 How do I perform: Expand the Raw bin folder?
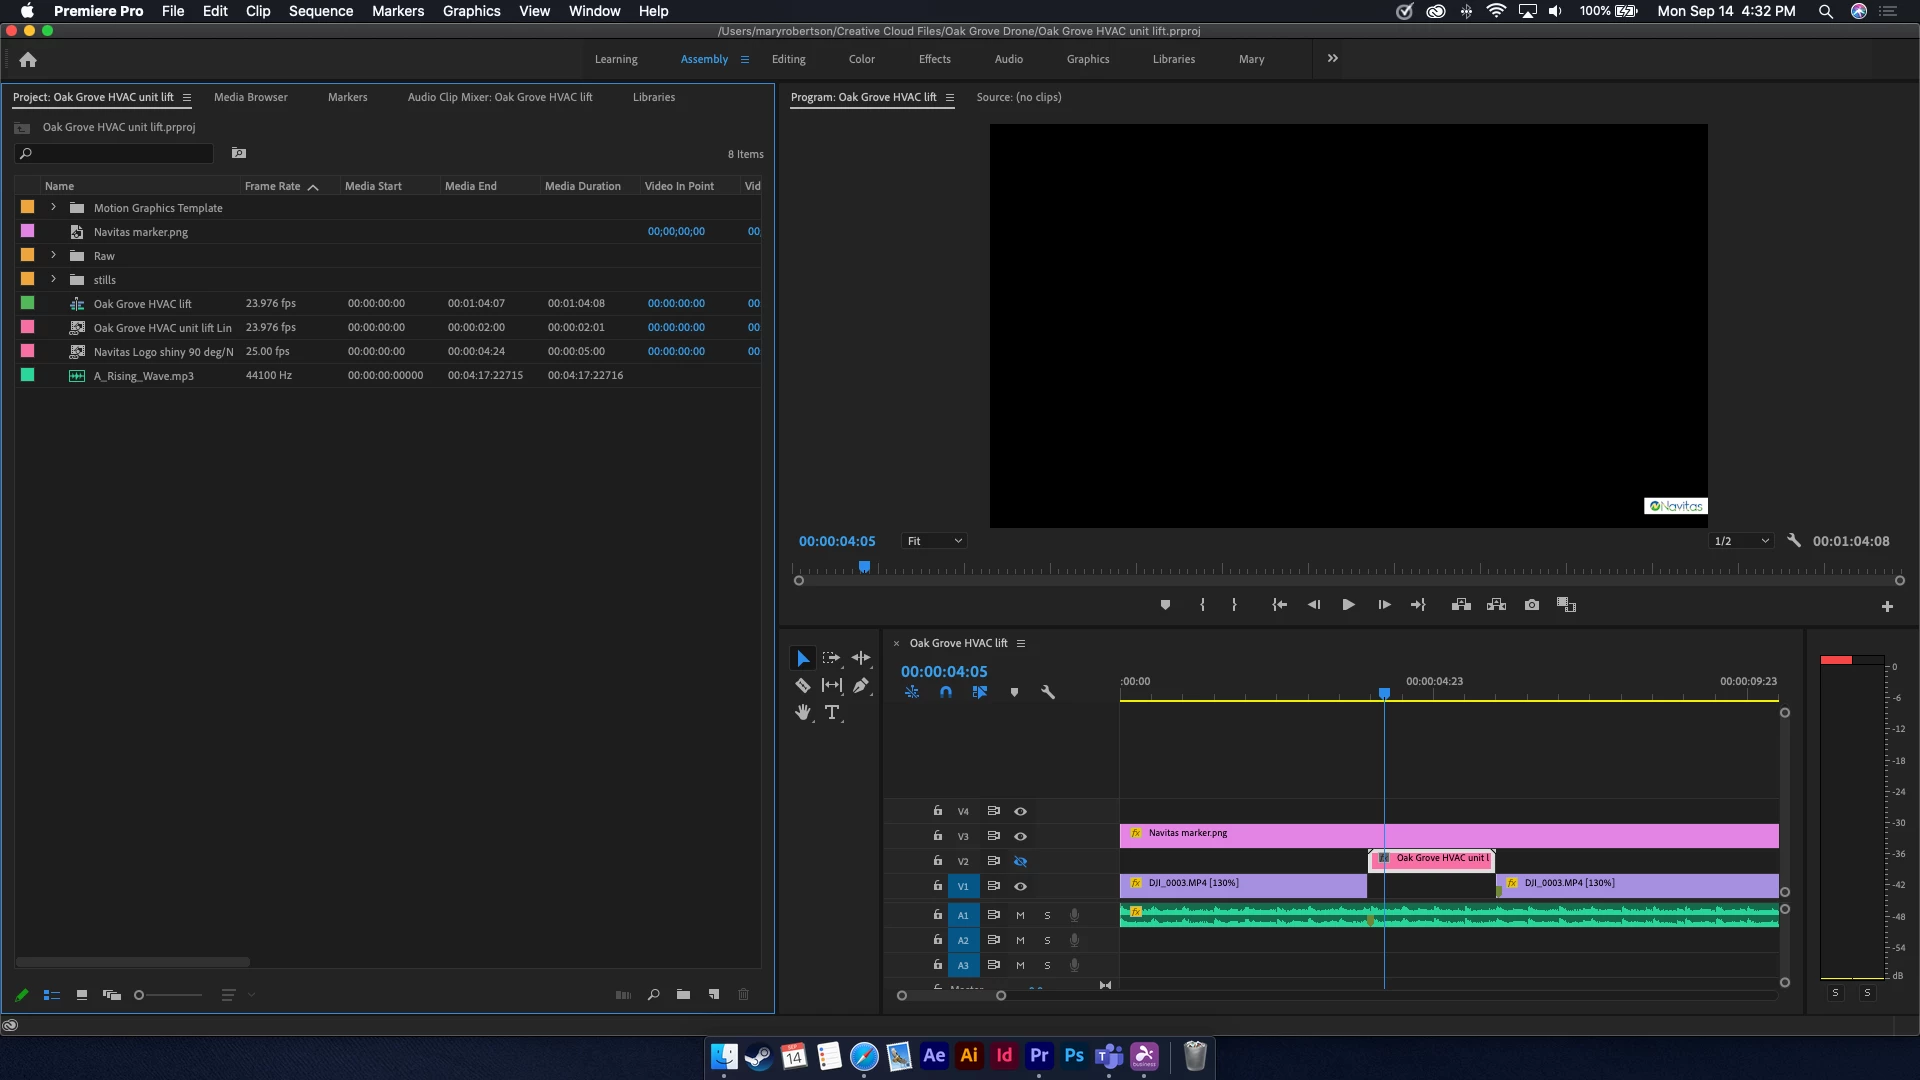click(53, 256)
